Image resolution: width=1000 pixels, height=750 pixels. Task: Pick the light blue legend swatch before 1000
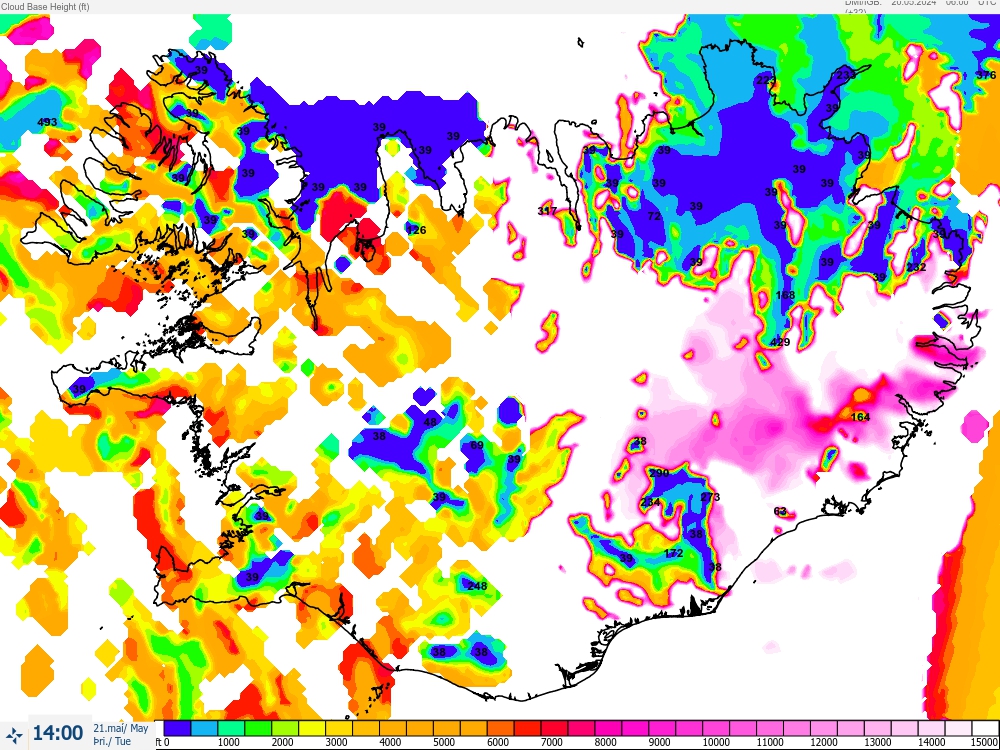pyautogui.click(x=203, y=728)
